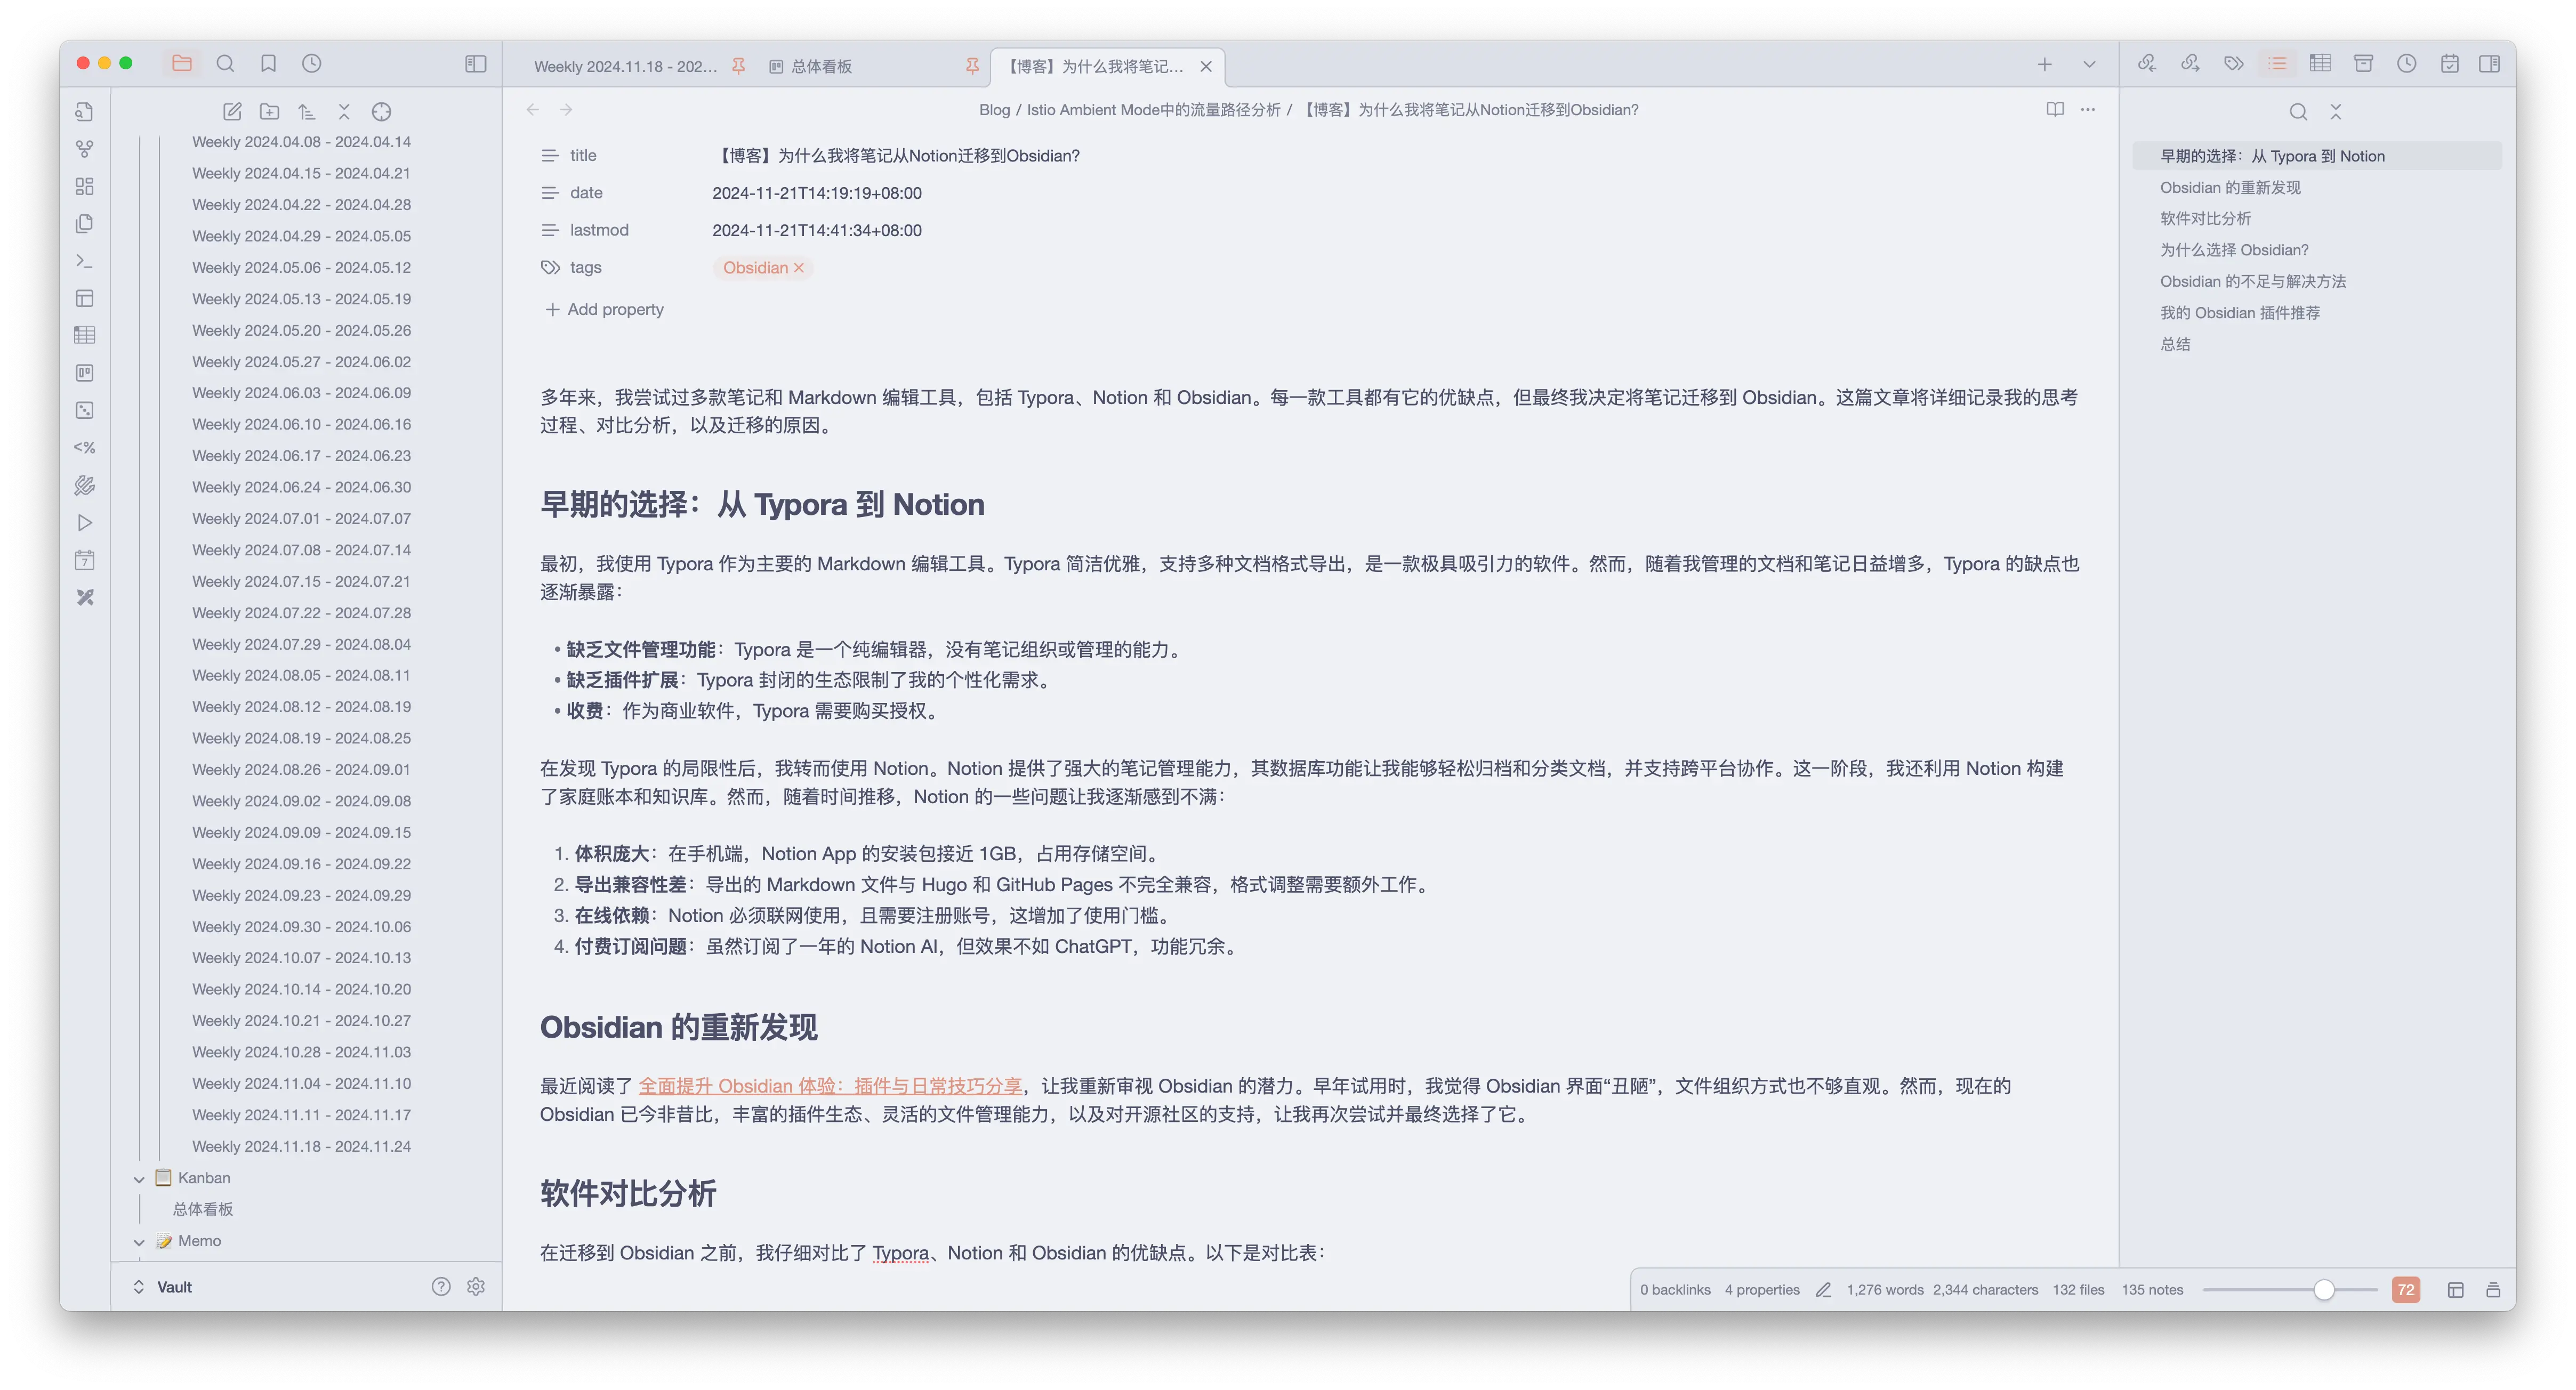Viewport: 2576px width, 1390px height.
Task: Open the 全面提升 Obsidian 体验 link
Action: [830, 1086]
